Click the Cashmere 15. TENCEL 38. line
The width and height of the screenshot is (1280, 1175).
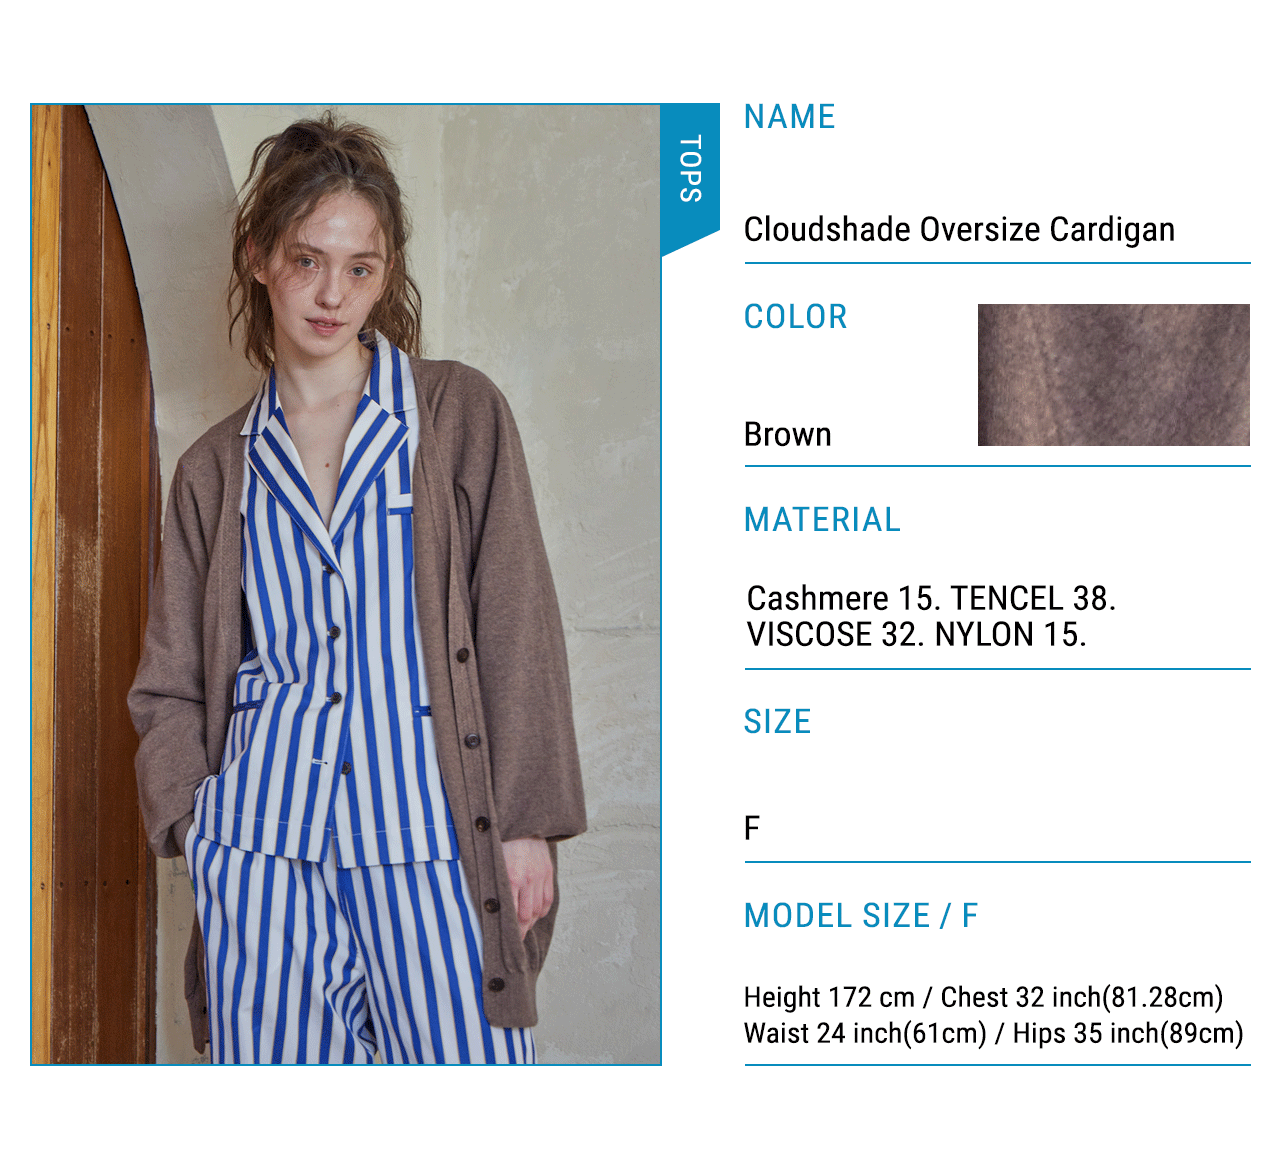pyautogui.click(x=931, y=599)
